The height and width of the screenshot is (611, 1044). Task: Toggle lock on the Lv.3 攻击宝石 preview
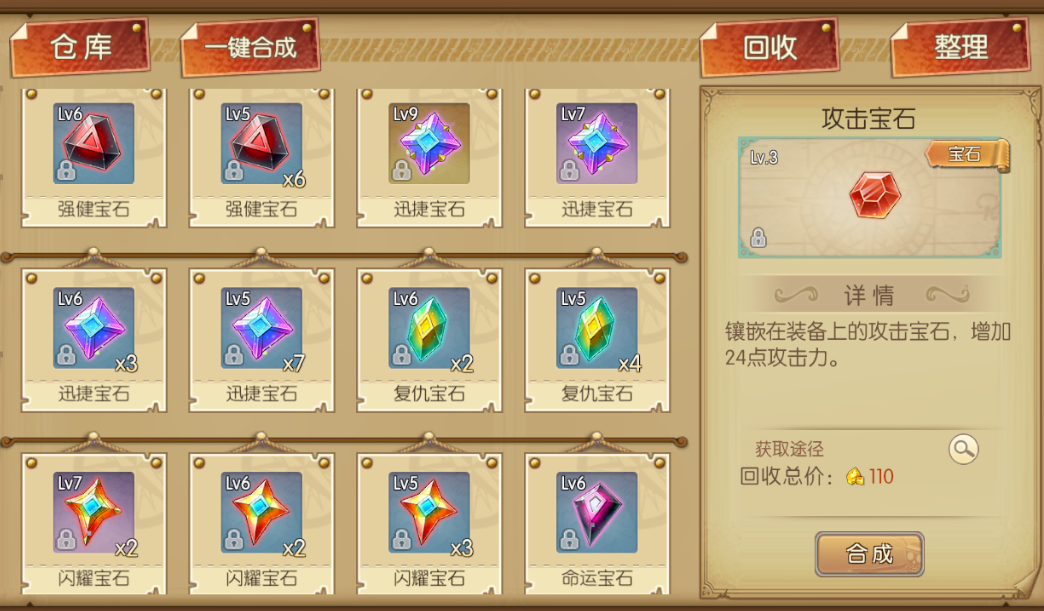[758, 238]
